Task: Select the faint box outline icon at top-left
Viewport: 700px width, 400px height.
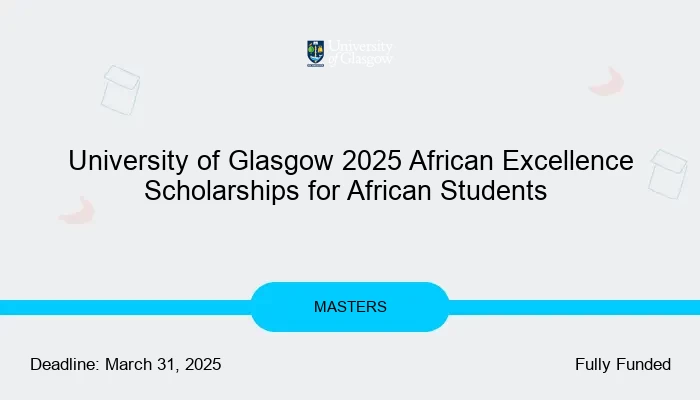Action: pos(120,90)
